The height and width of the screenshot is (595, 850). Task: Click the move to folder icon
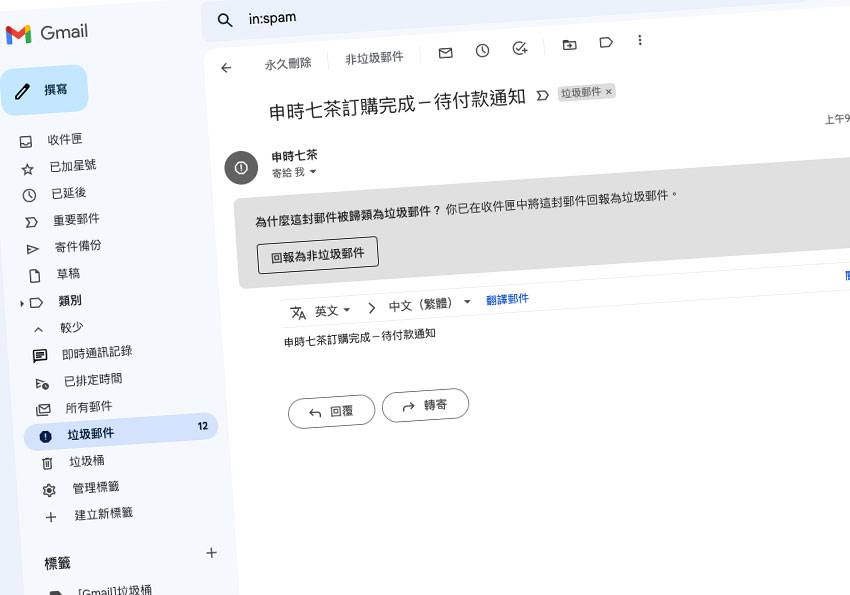click(569, 44)
